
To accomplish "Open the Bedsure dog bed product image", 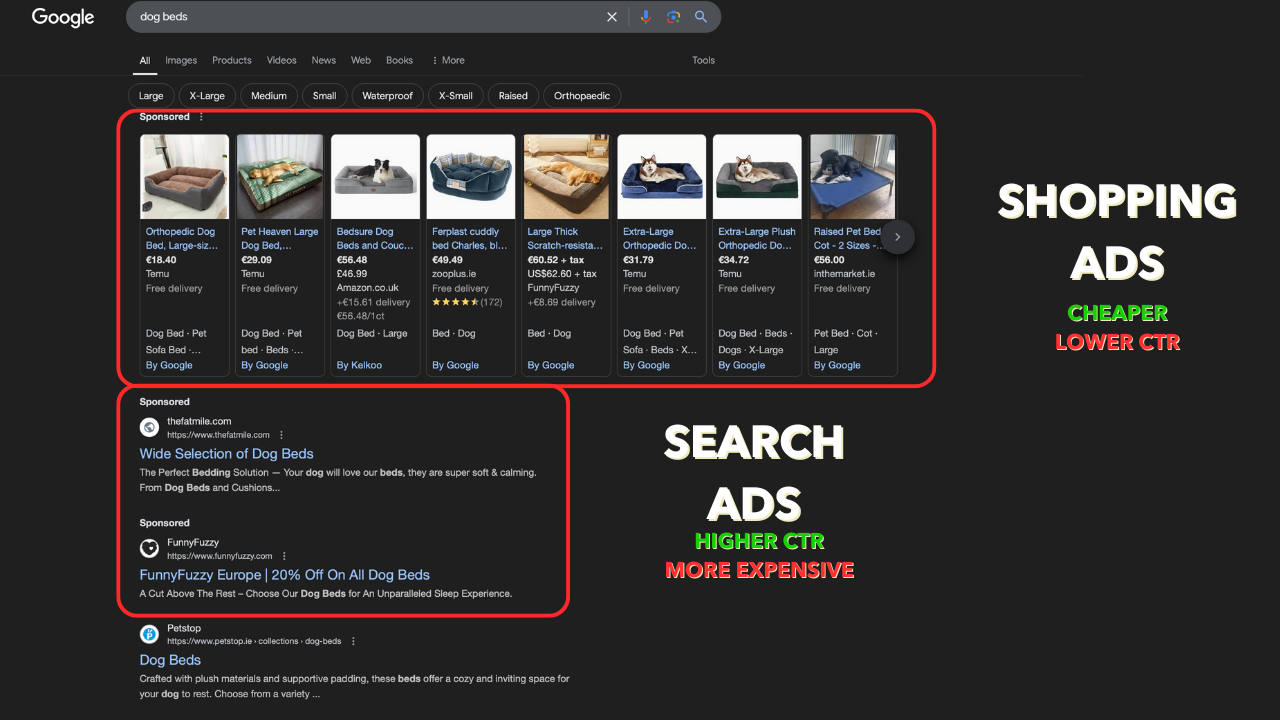I will click(x=375, y=177).
